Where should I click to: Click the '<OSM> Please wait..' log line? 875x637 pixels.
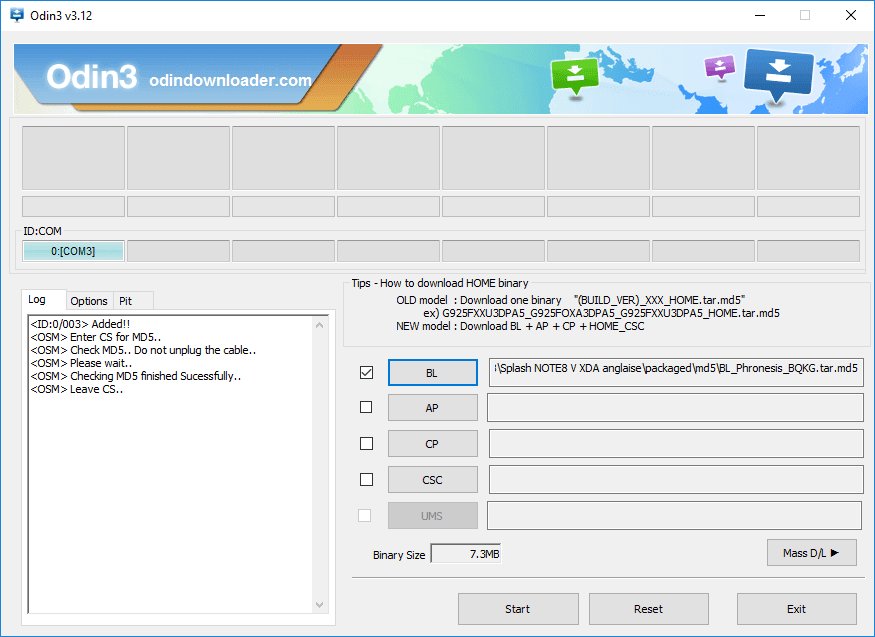pos(81,363)
